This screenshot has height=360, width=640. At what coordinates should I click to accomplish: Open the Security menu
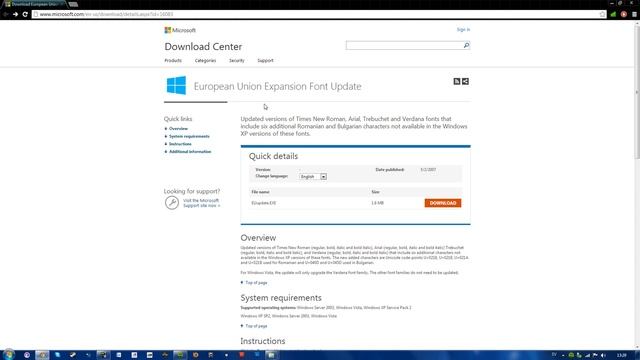click(237, 60)
